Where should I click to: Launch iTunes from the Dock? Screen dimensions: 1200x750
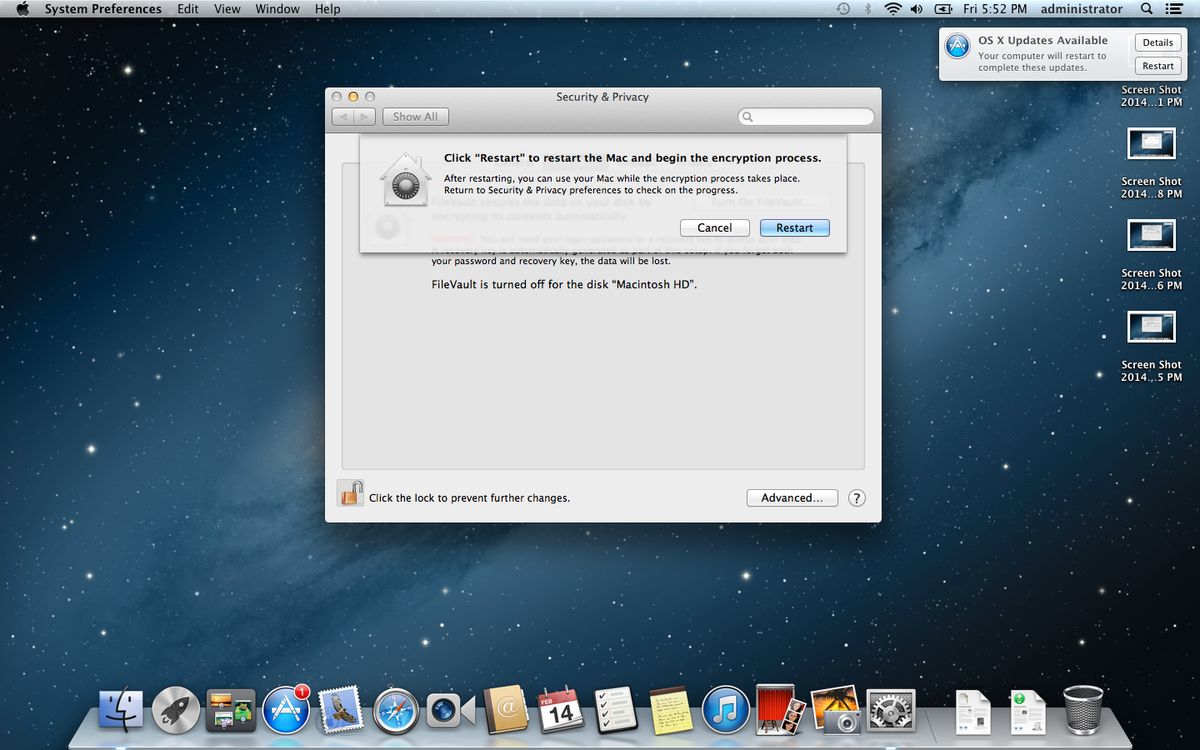726,710
